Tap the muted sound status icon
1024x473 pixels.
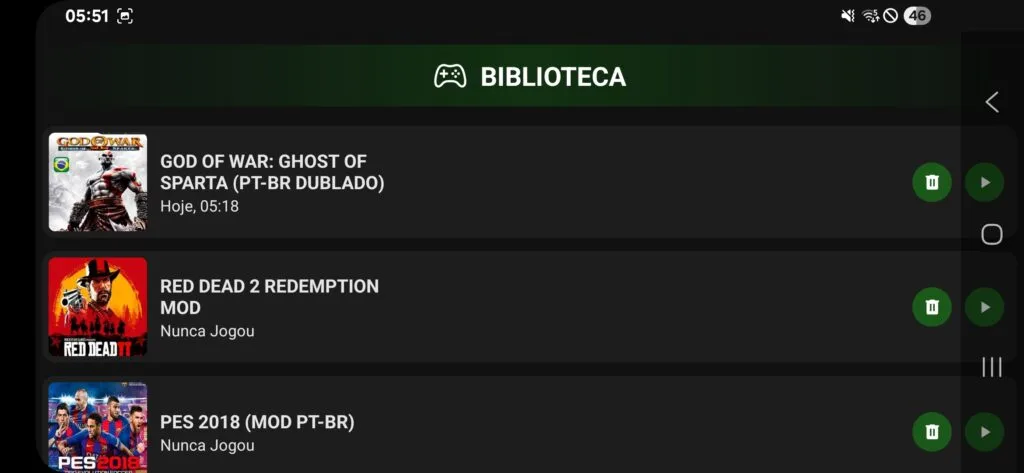[848, 16]
